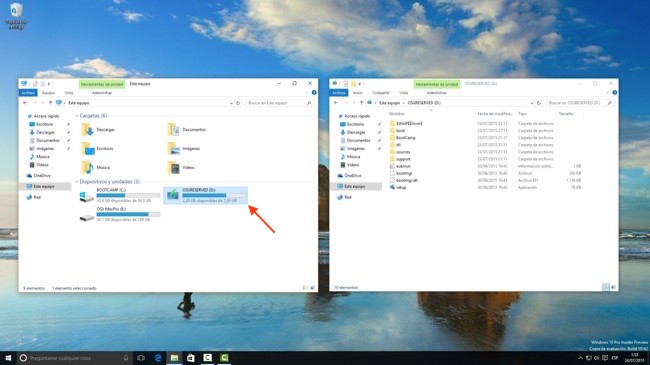Collapse the Dispositivos y unidades (3) group

(76, 182)
